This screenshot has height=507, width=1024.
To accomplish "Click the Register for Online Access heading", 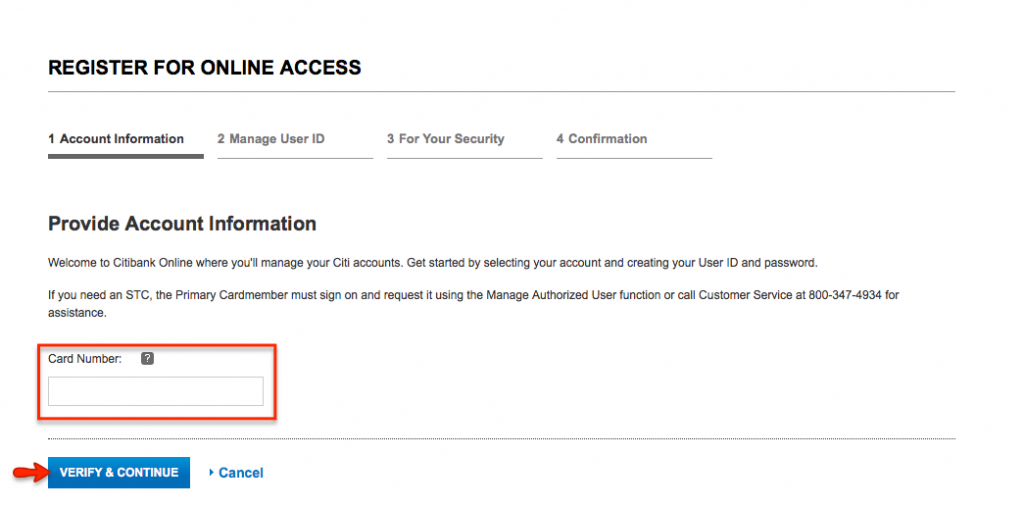I will click(x=205, y=68).
